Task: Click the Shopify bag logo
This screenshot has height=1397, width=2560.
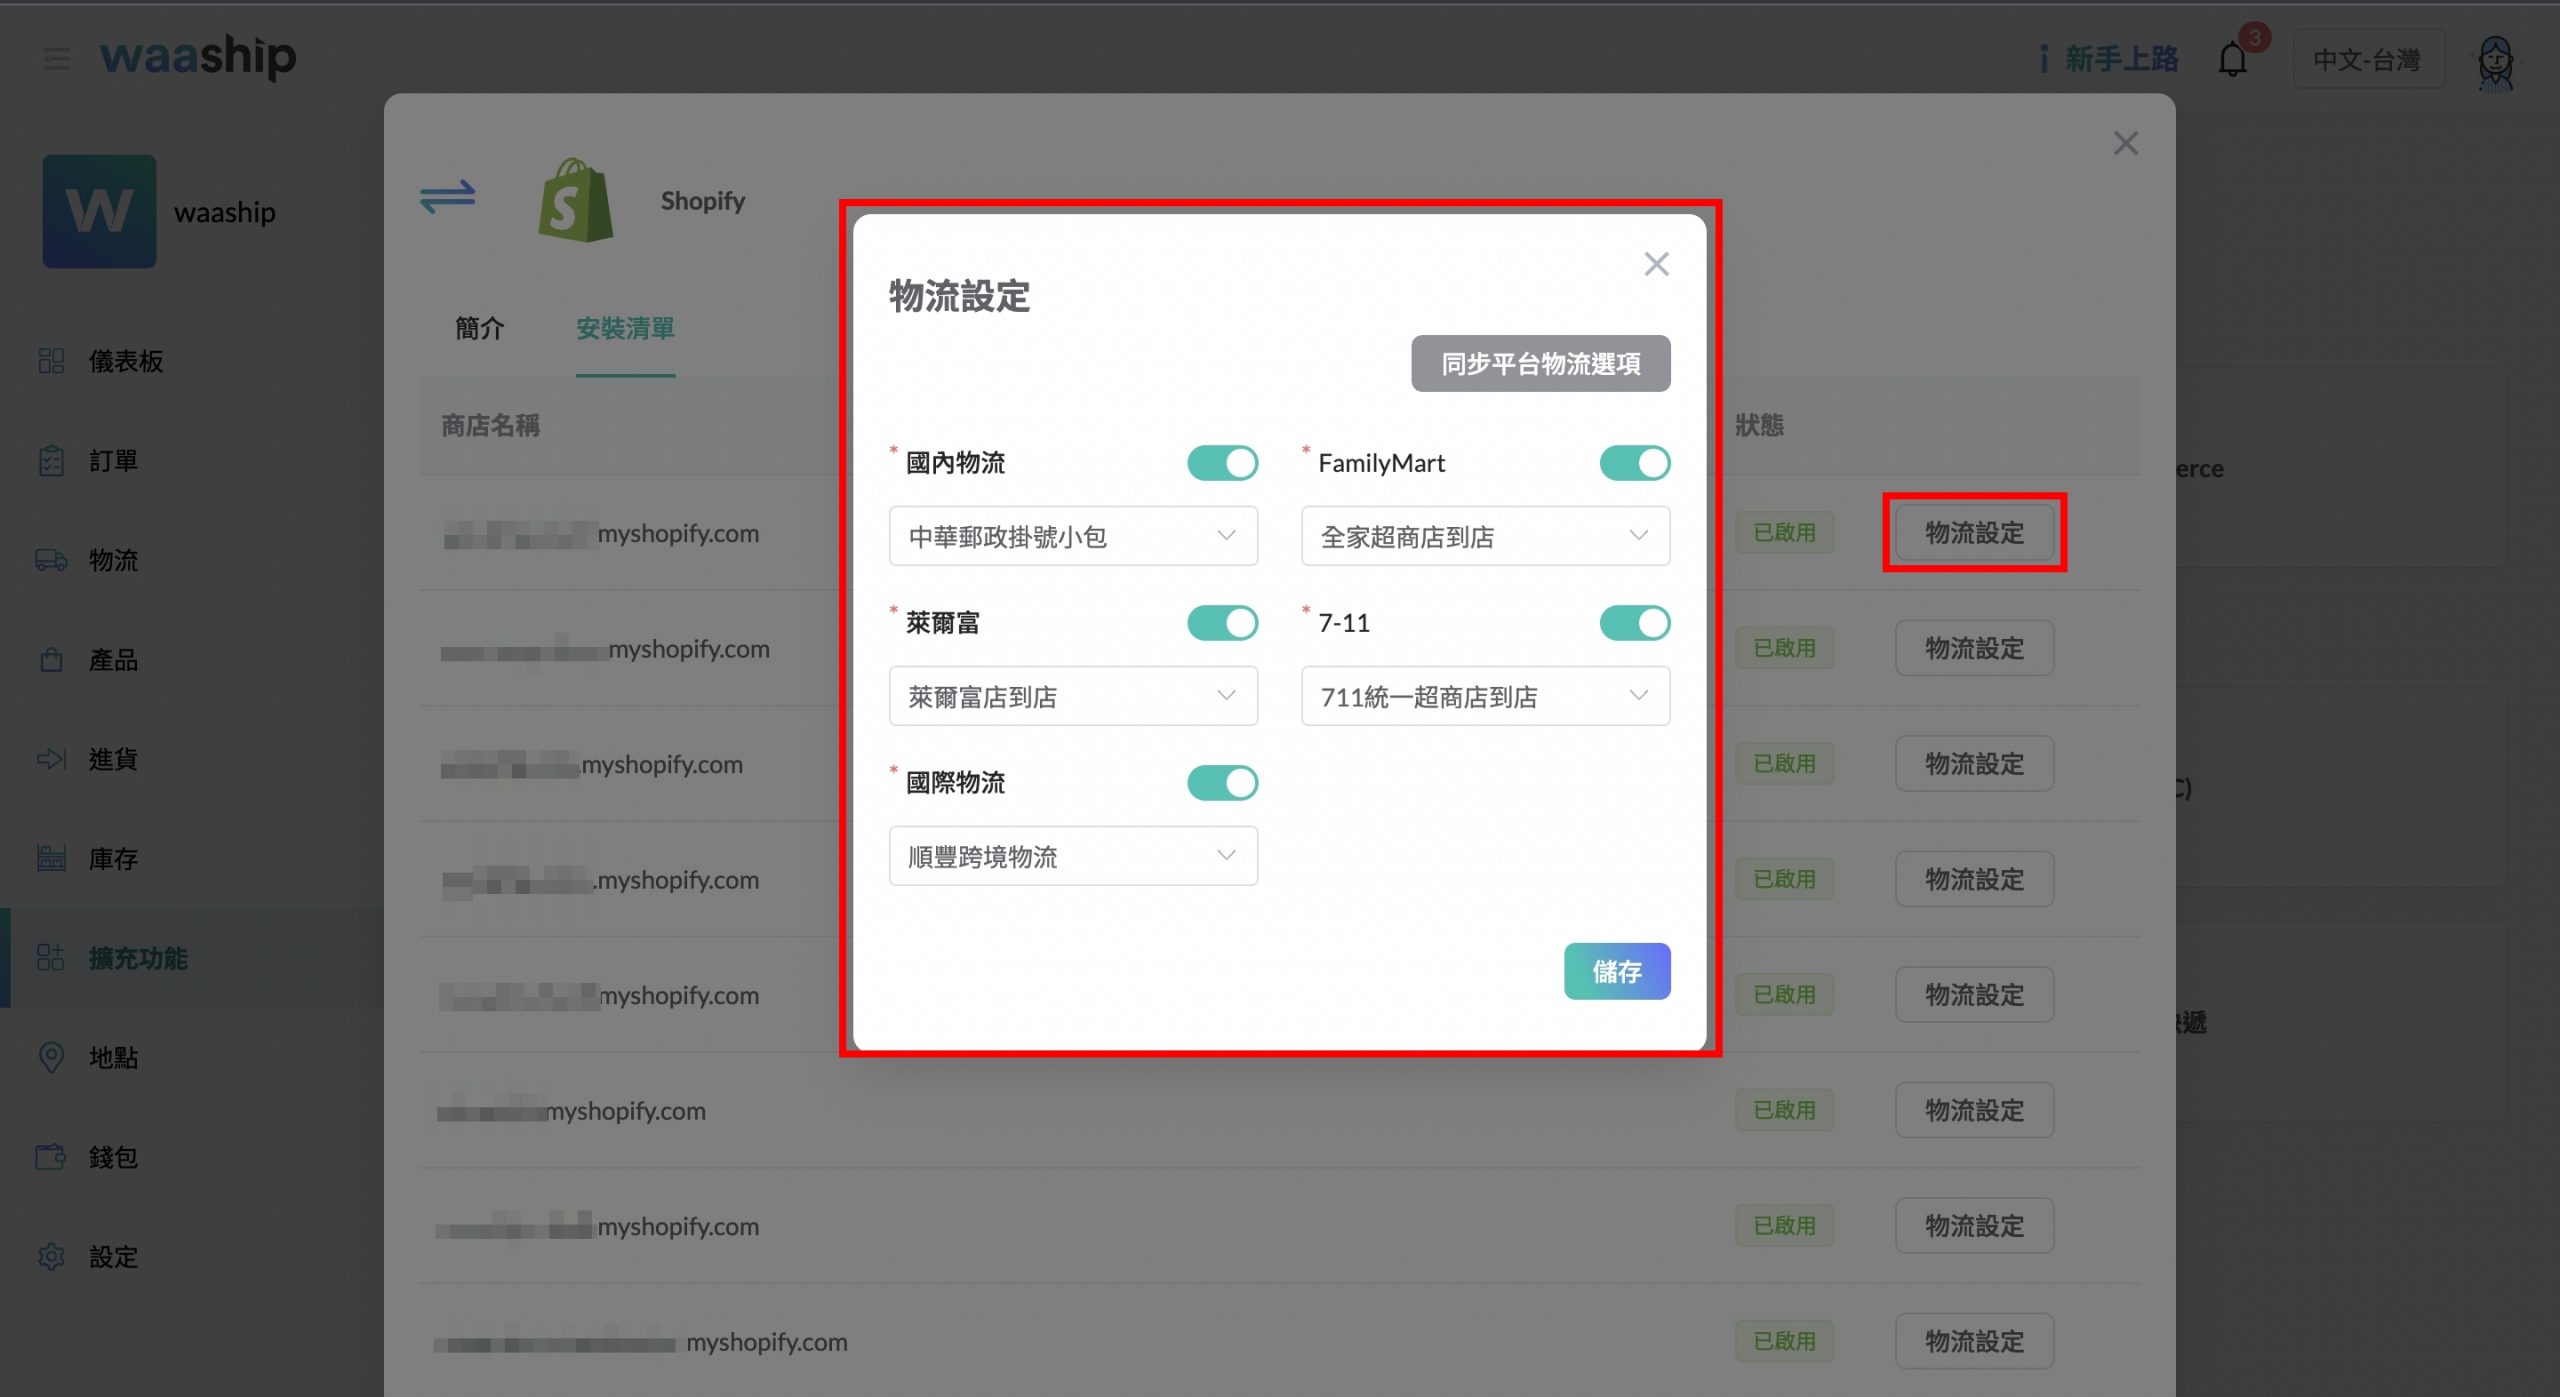Action: [x=575, y=200]
